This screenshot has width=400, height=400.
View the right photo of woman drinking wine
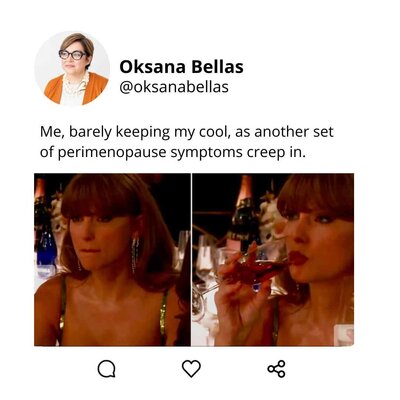273,259
